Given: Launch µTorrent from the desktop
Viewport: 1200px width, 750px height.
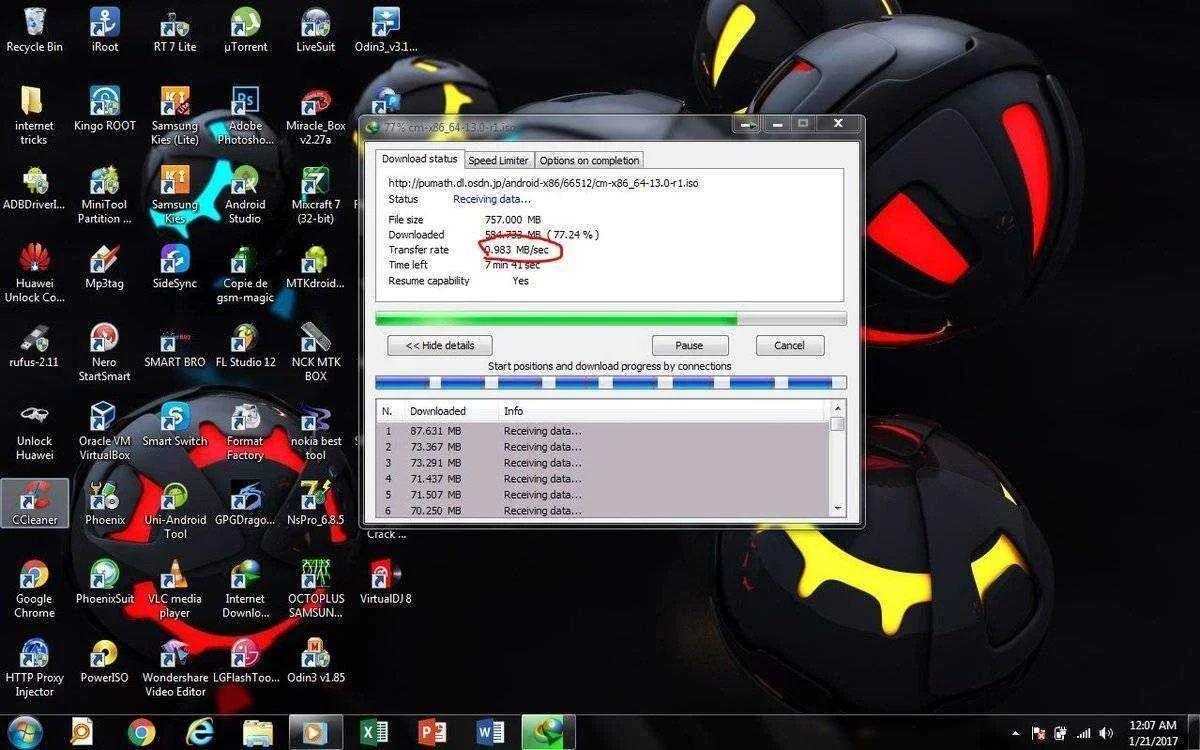Looking at the screenshot, I should tap(245, 29).
